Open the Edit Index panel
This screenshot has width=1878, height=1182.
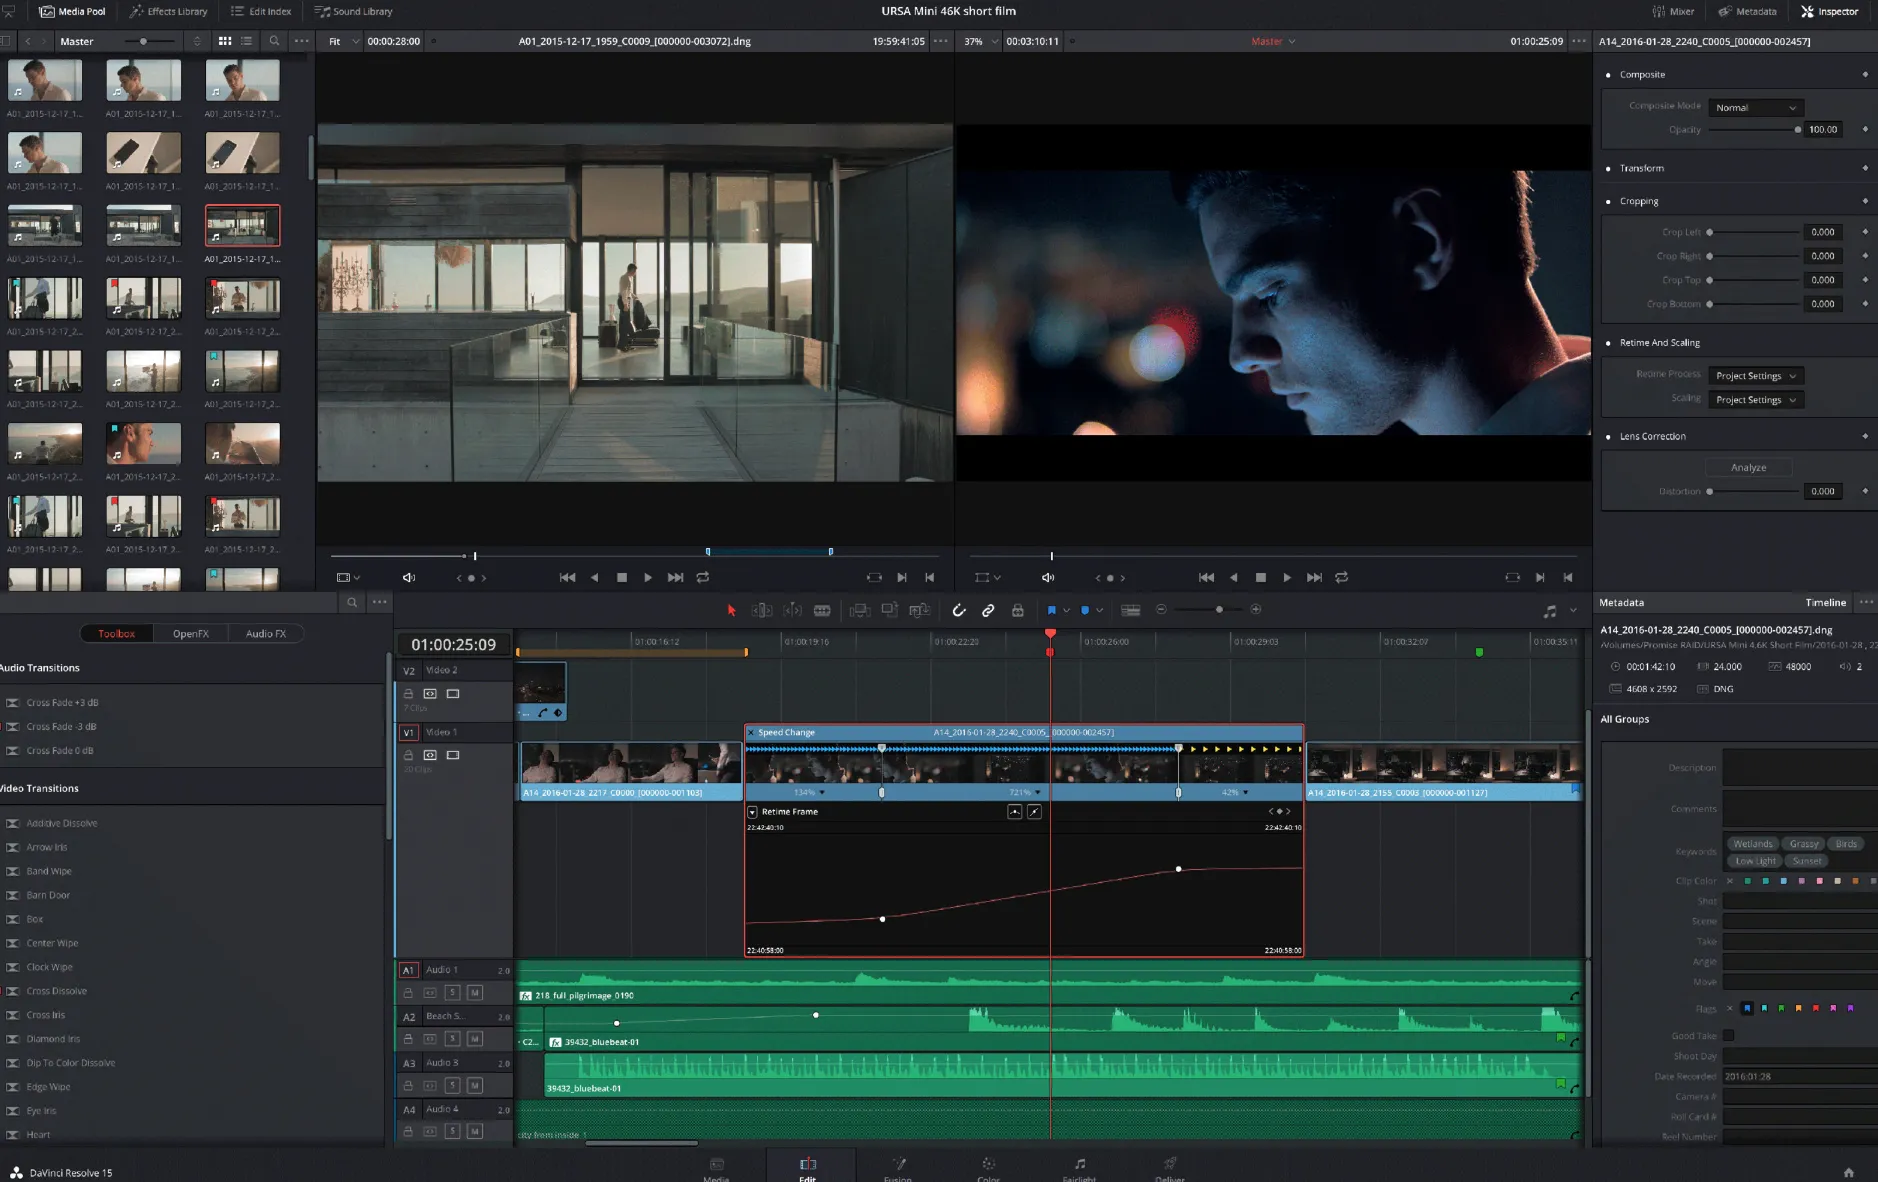261,11
